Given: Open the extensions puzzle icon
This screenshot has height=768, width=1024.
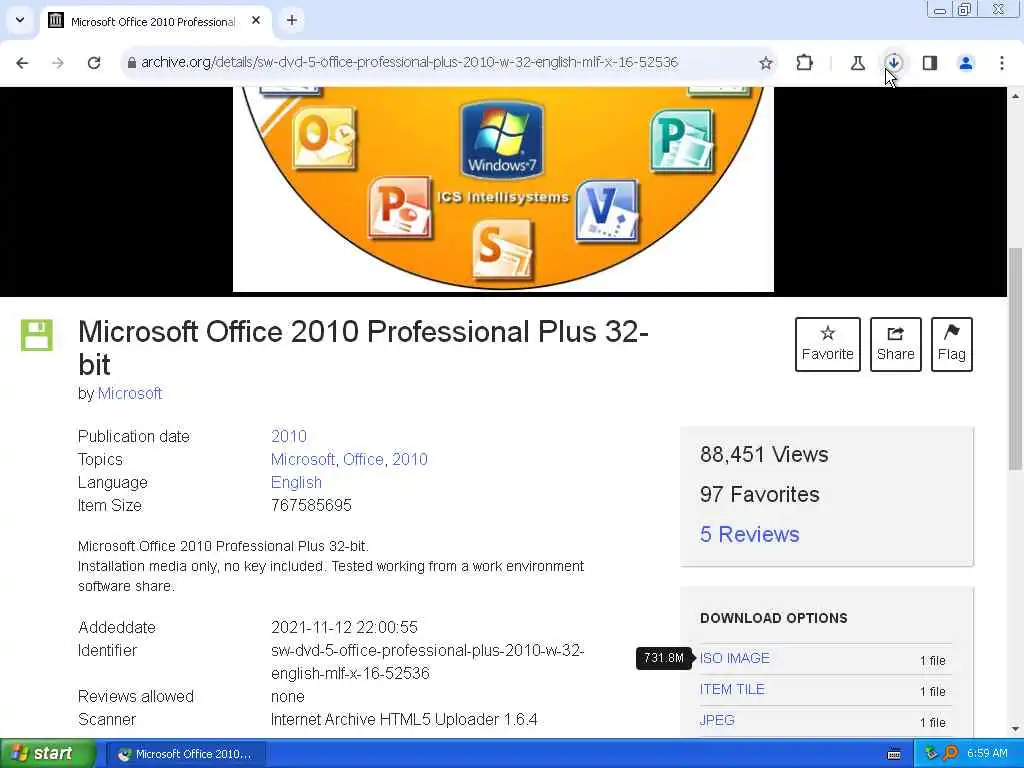Looking at the screenshot, I should [805, 63].
